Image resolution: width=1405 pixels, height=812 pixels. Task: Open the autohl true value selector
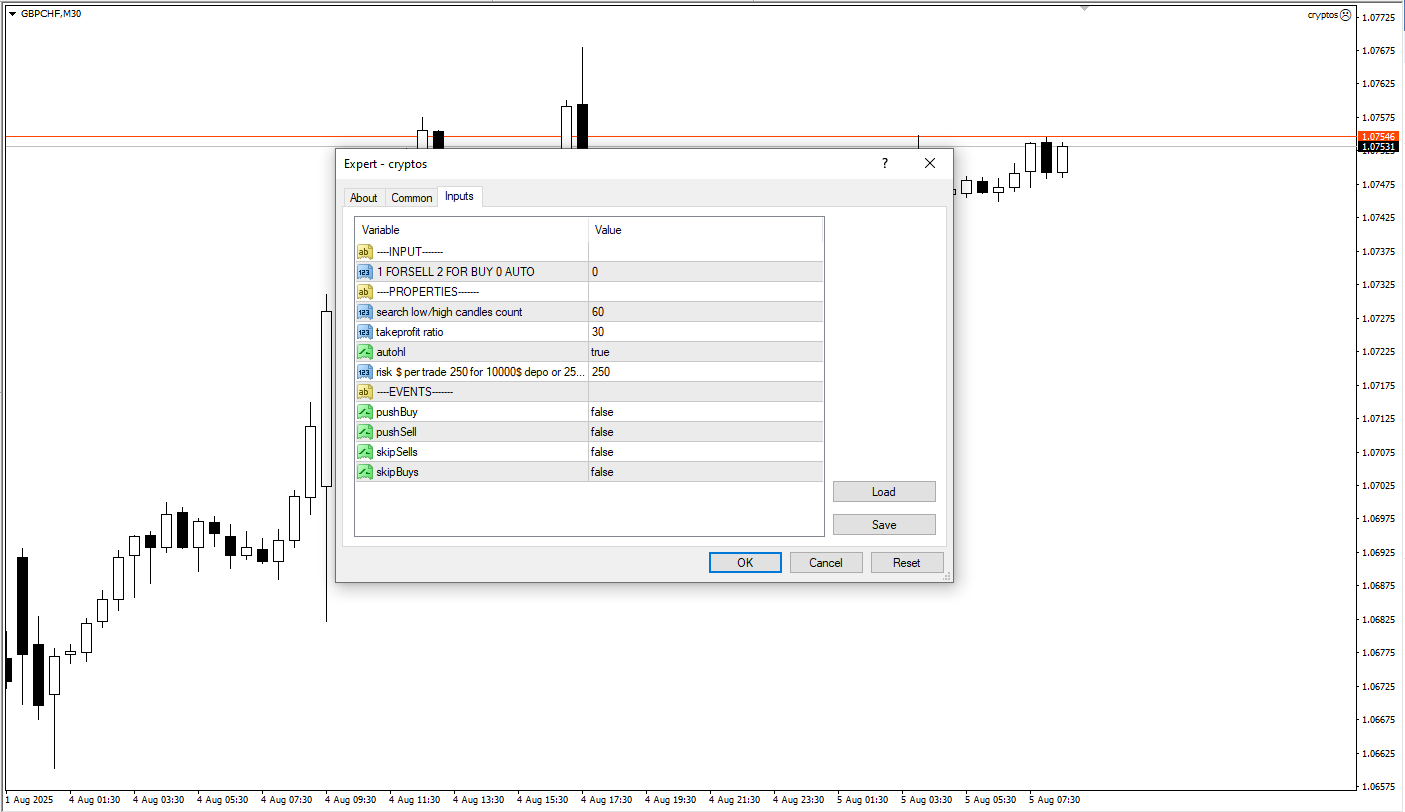(x=705, y=352)
